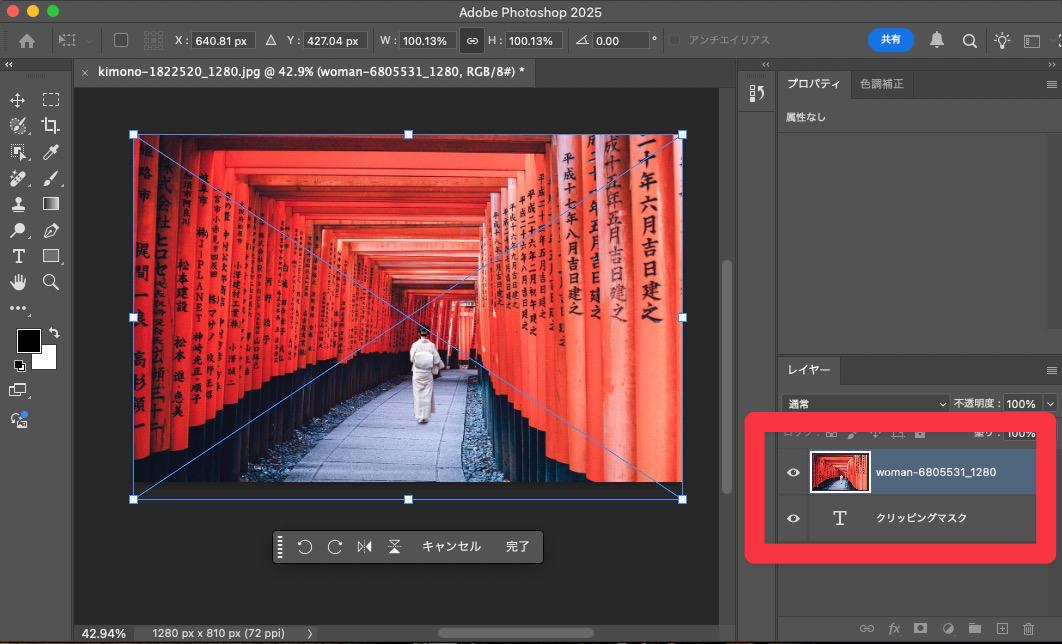Set the background color swatch
Image resolution: width=1062 pixels, height=644 pixels.
click(x=47, y=360)
